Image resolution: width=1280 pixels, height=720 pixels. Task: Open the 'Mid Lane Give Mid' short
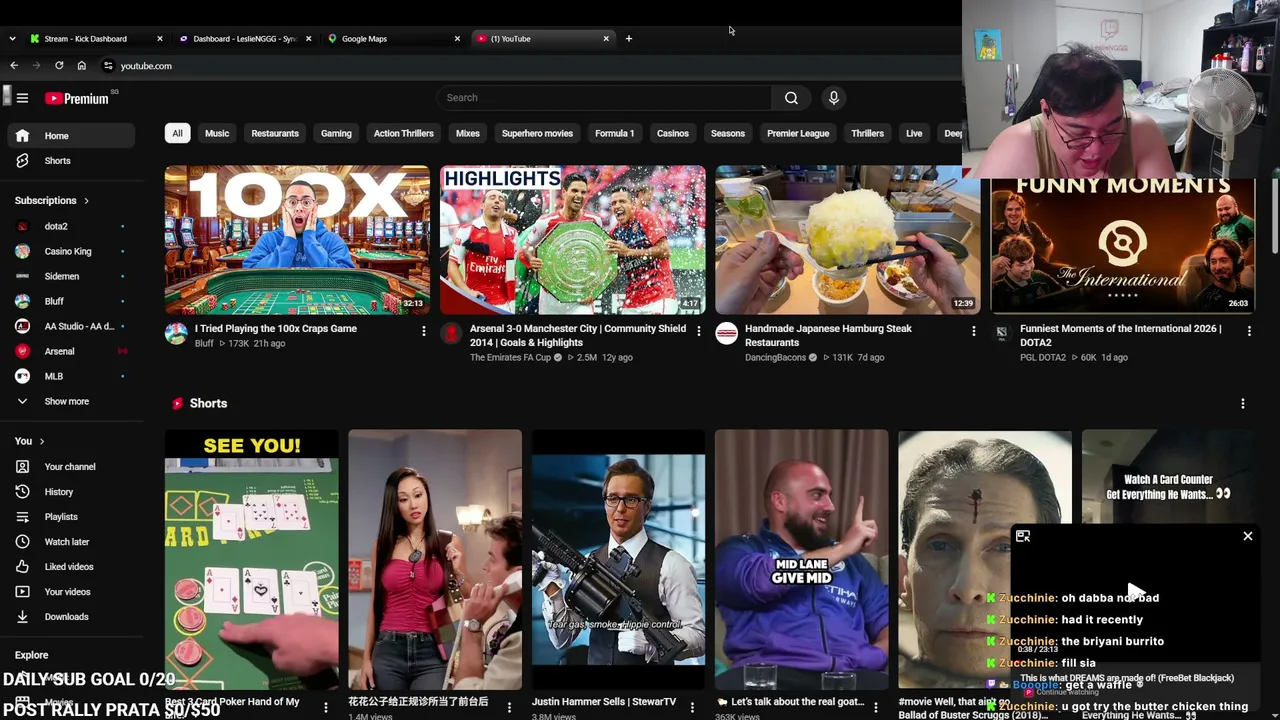(x=801, y=560)
